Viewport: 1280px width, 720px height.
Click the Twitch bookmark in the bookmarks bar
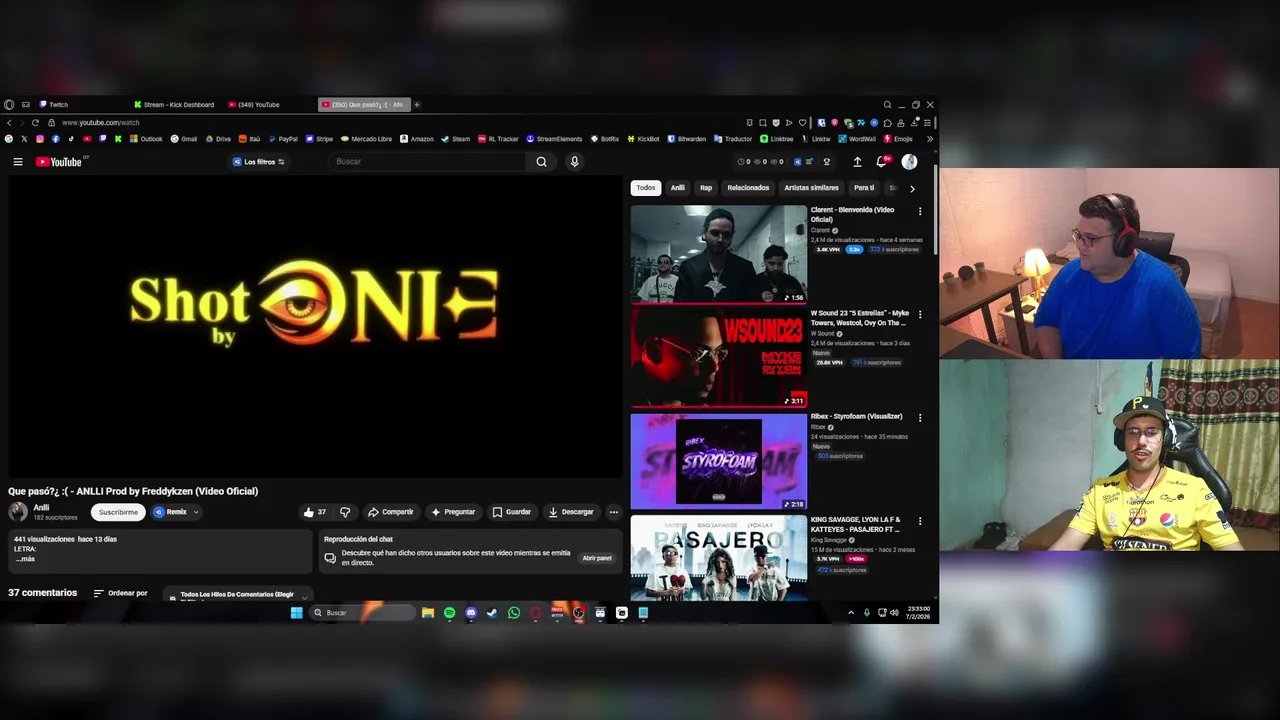(x=102, y=139)
